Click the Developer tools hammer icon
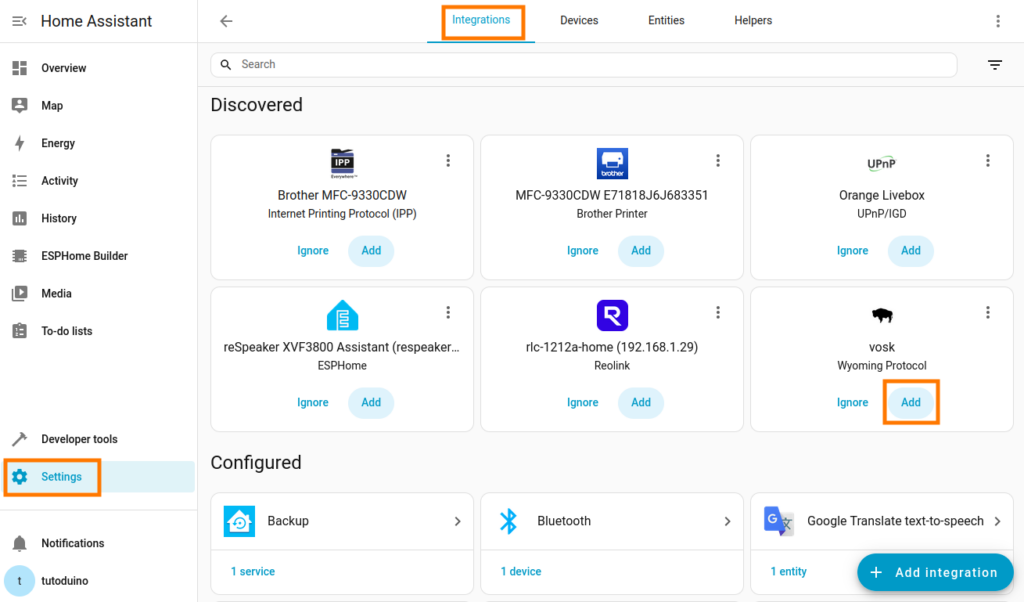Viewport: 1024px width, 602px height. point(19,439)
